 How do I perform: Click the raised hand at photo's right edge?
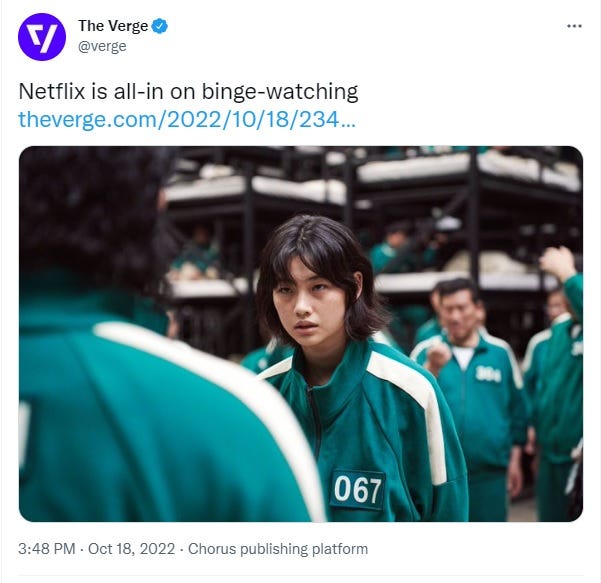click(x=559, y=262)
